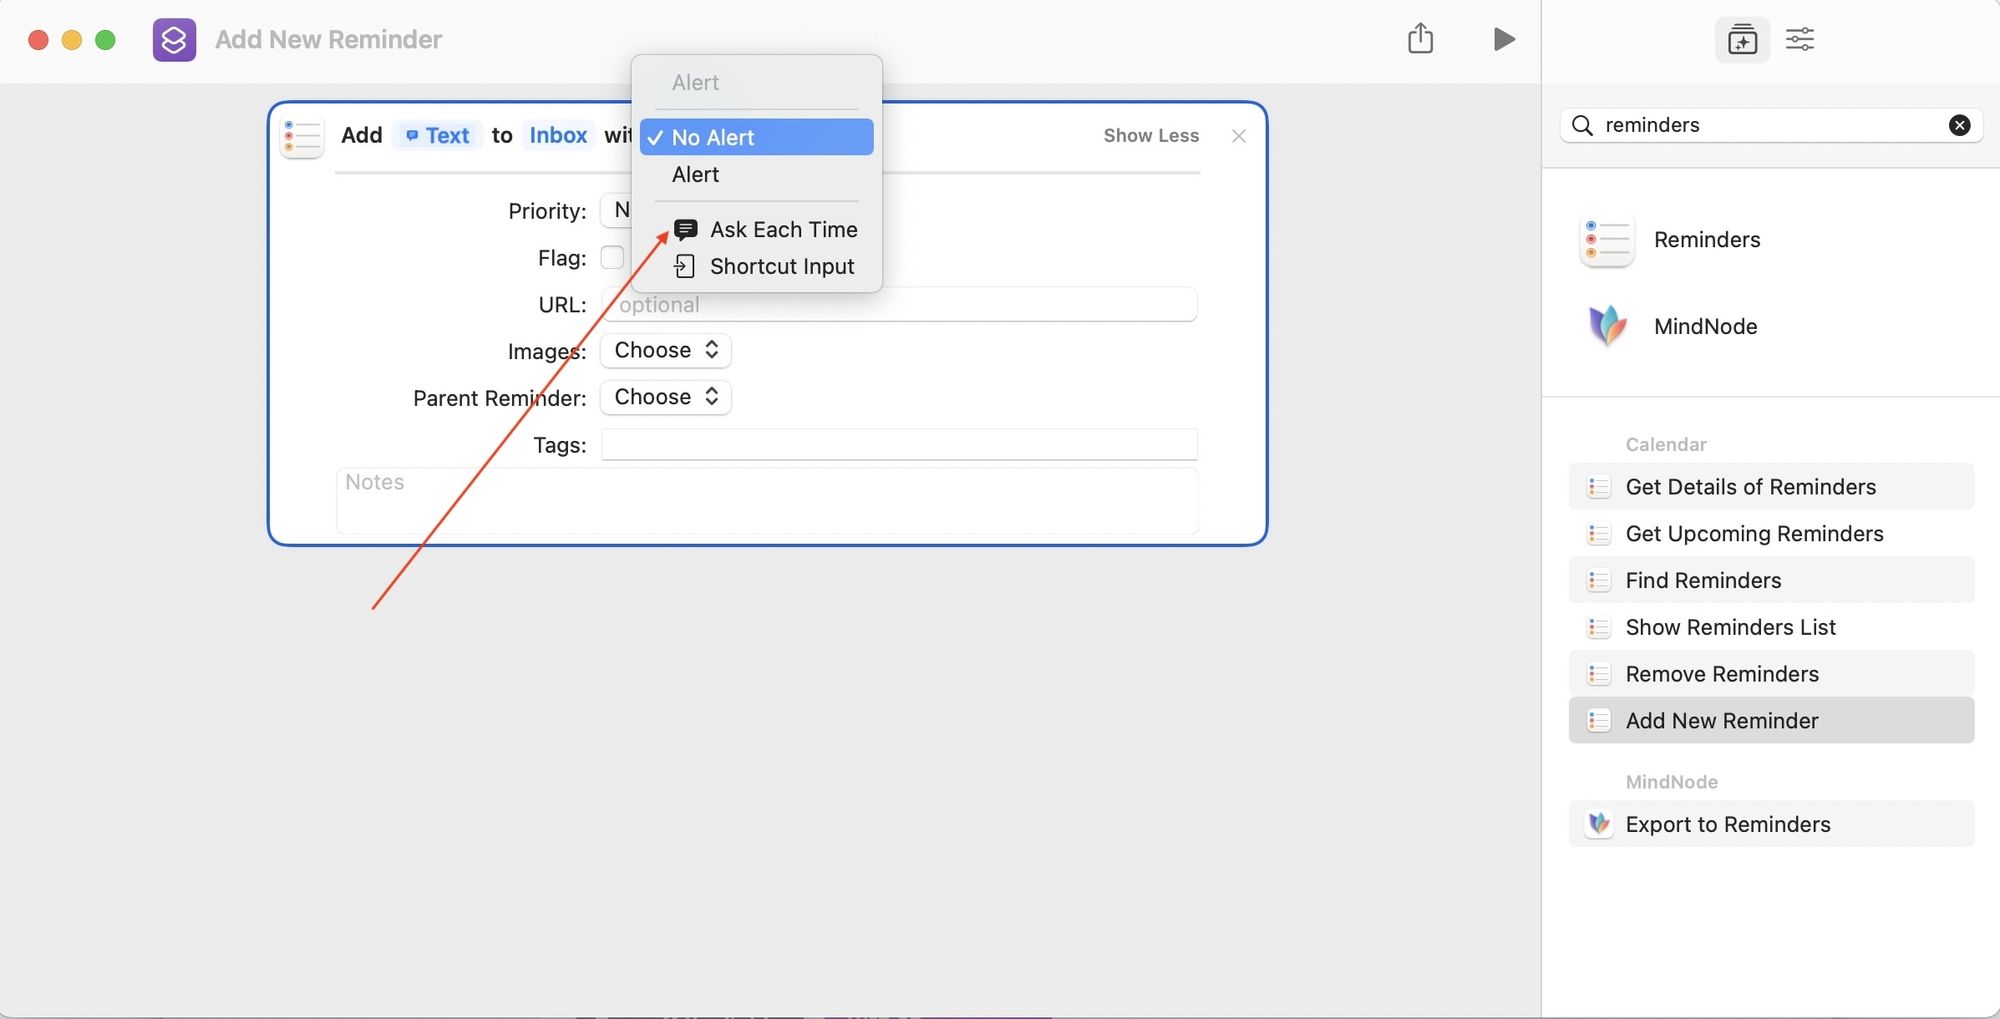Click the Reminders app icon in sidebar
The image size is (2000, 1019).
point(1607,239)
